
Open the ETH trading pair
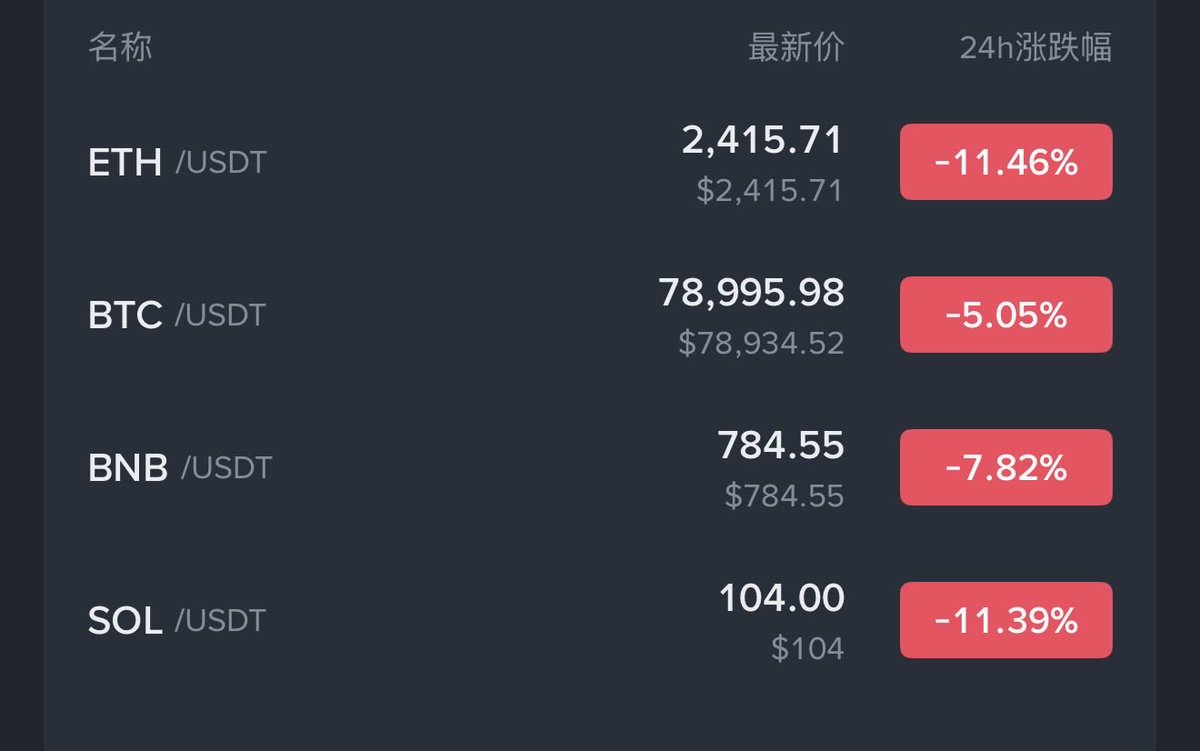coord(126,162)
